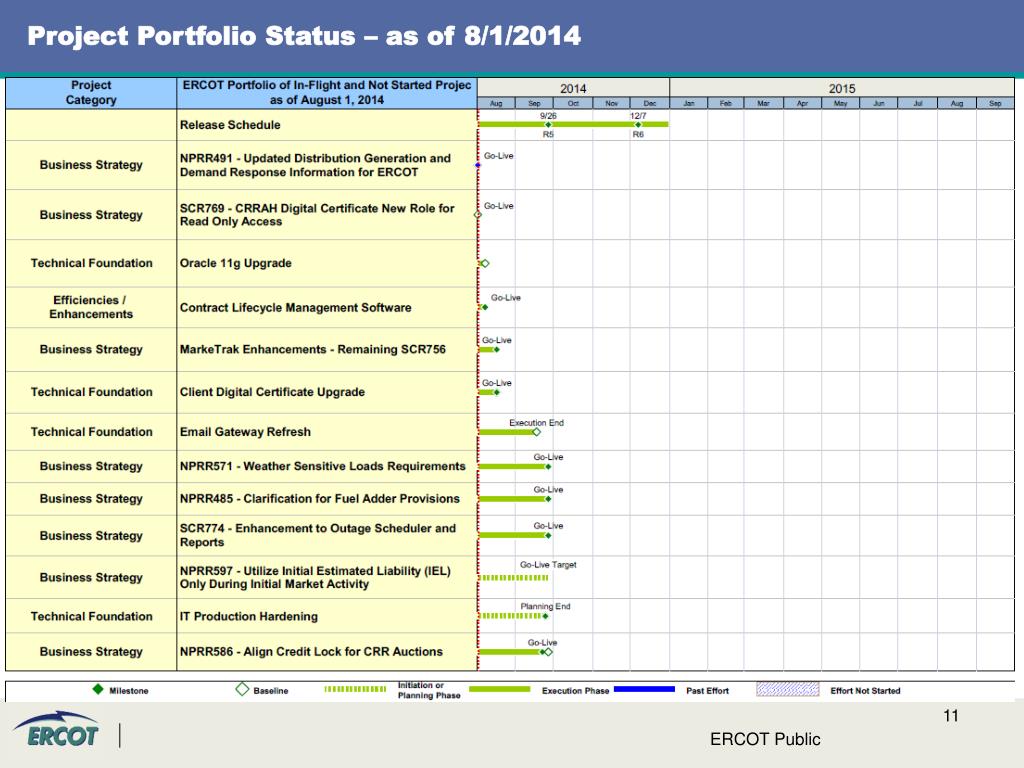The width and height of the screenshot is (1024, 768).
Task: Click the Project Category column header
Action: coord(91,93)
